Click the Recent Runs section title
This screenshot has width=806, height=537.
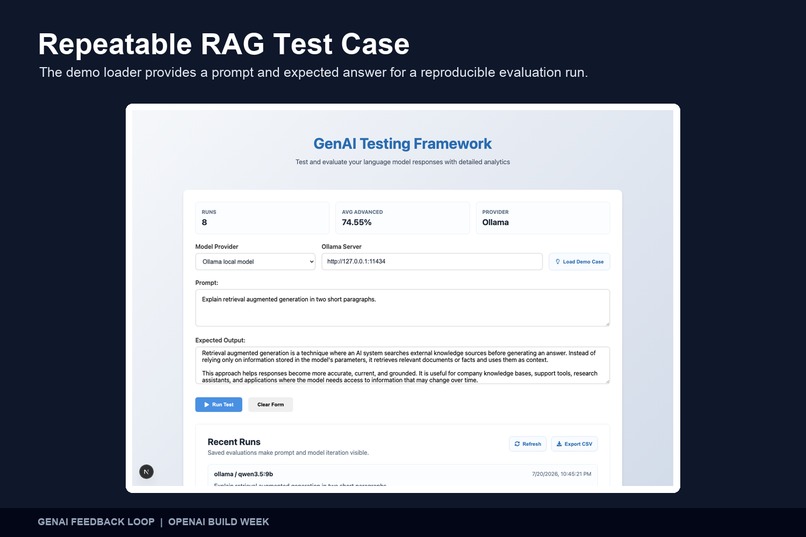(x=234, y=442)
